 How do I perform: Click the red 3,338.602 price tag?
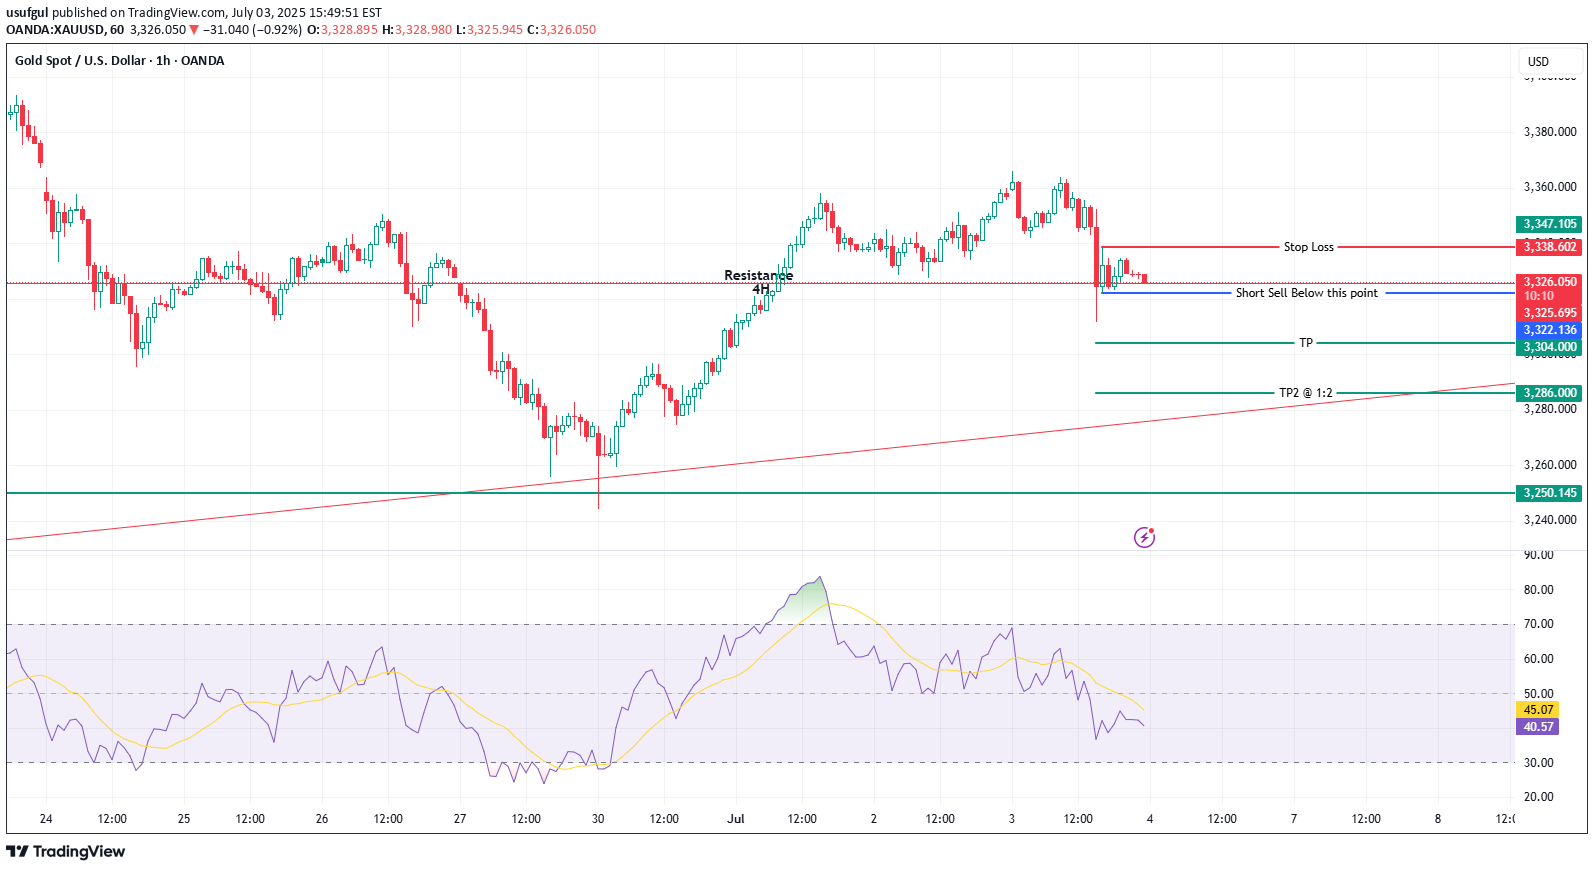pos(1549,247)
